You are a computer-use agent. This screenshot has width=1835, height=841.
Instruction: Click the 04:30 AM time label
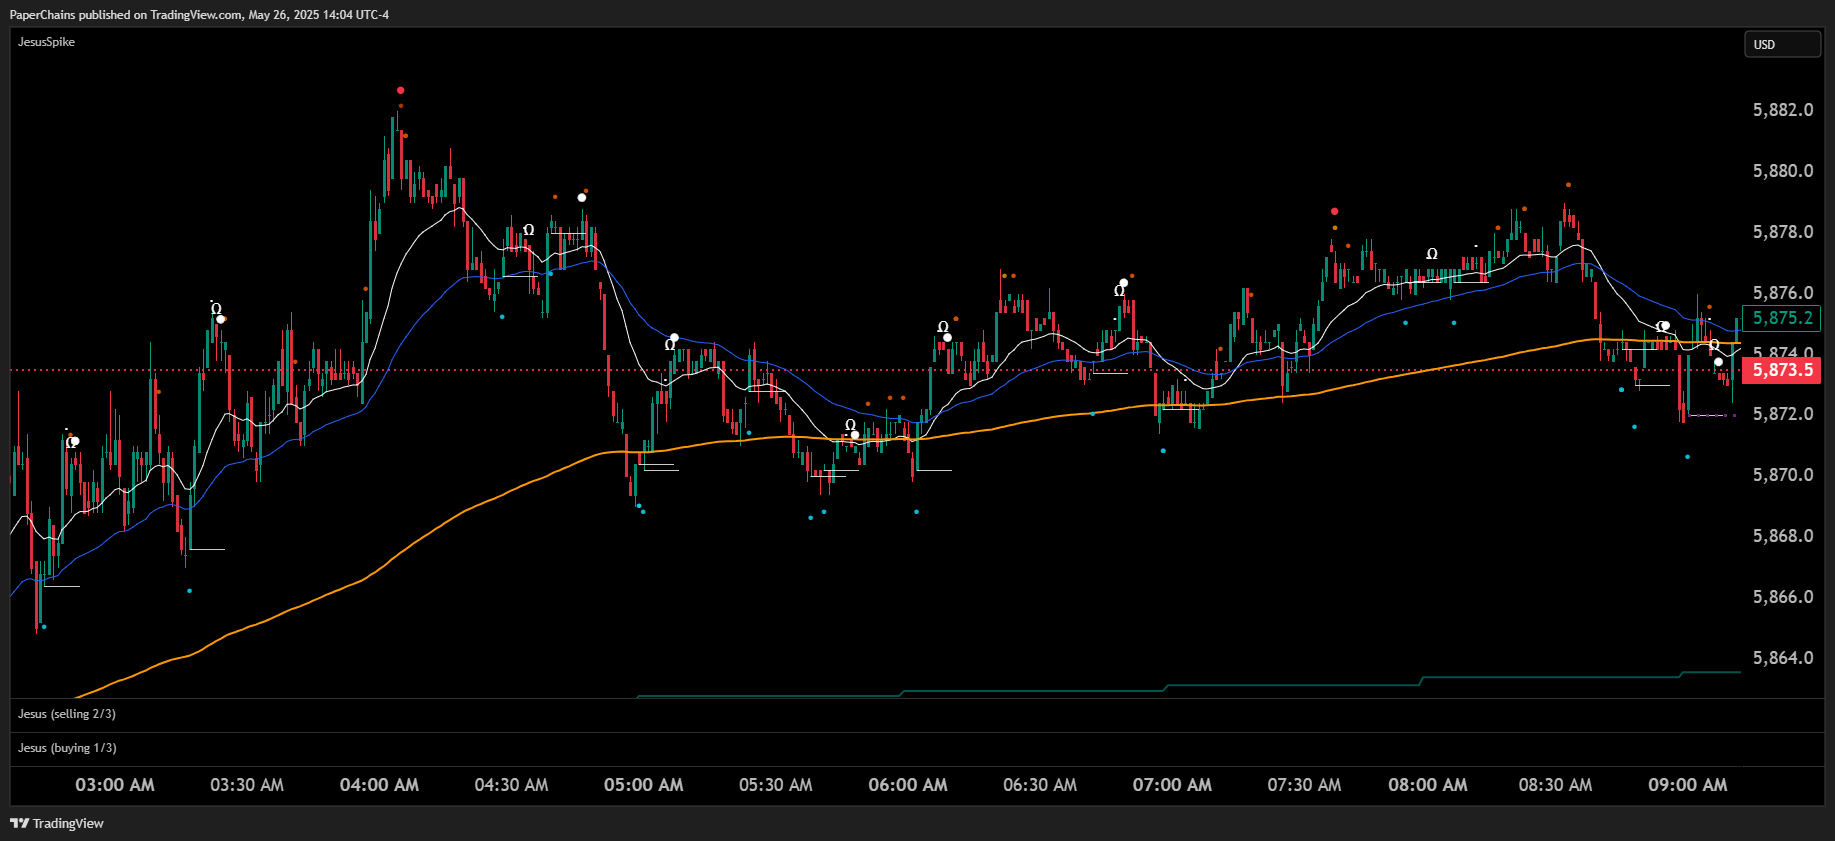point(511,785)
